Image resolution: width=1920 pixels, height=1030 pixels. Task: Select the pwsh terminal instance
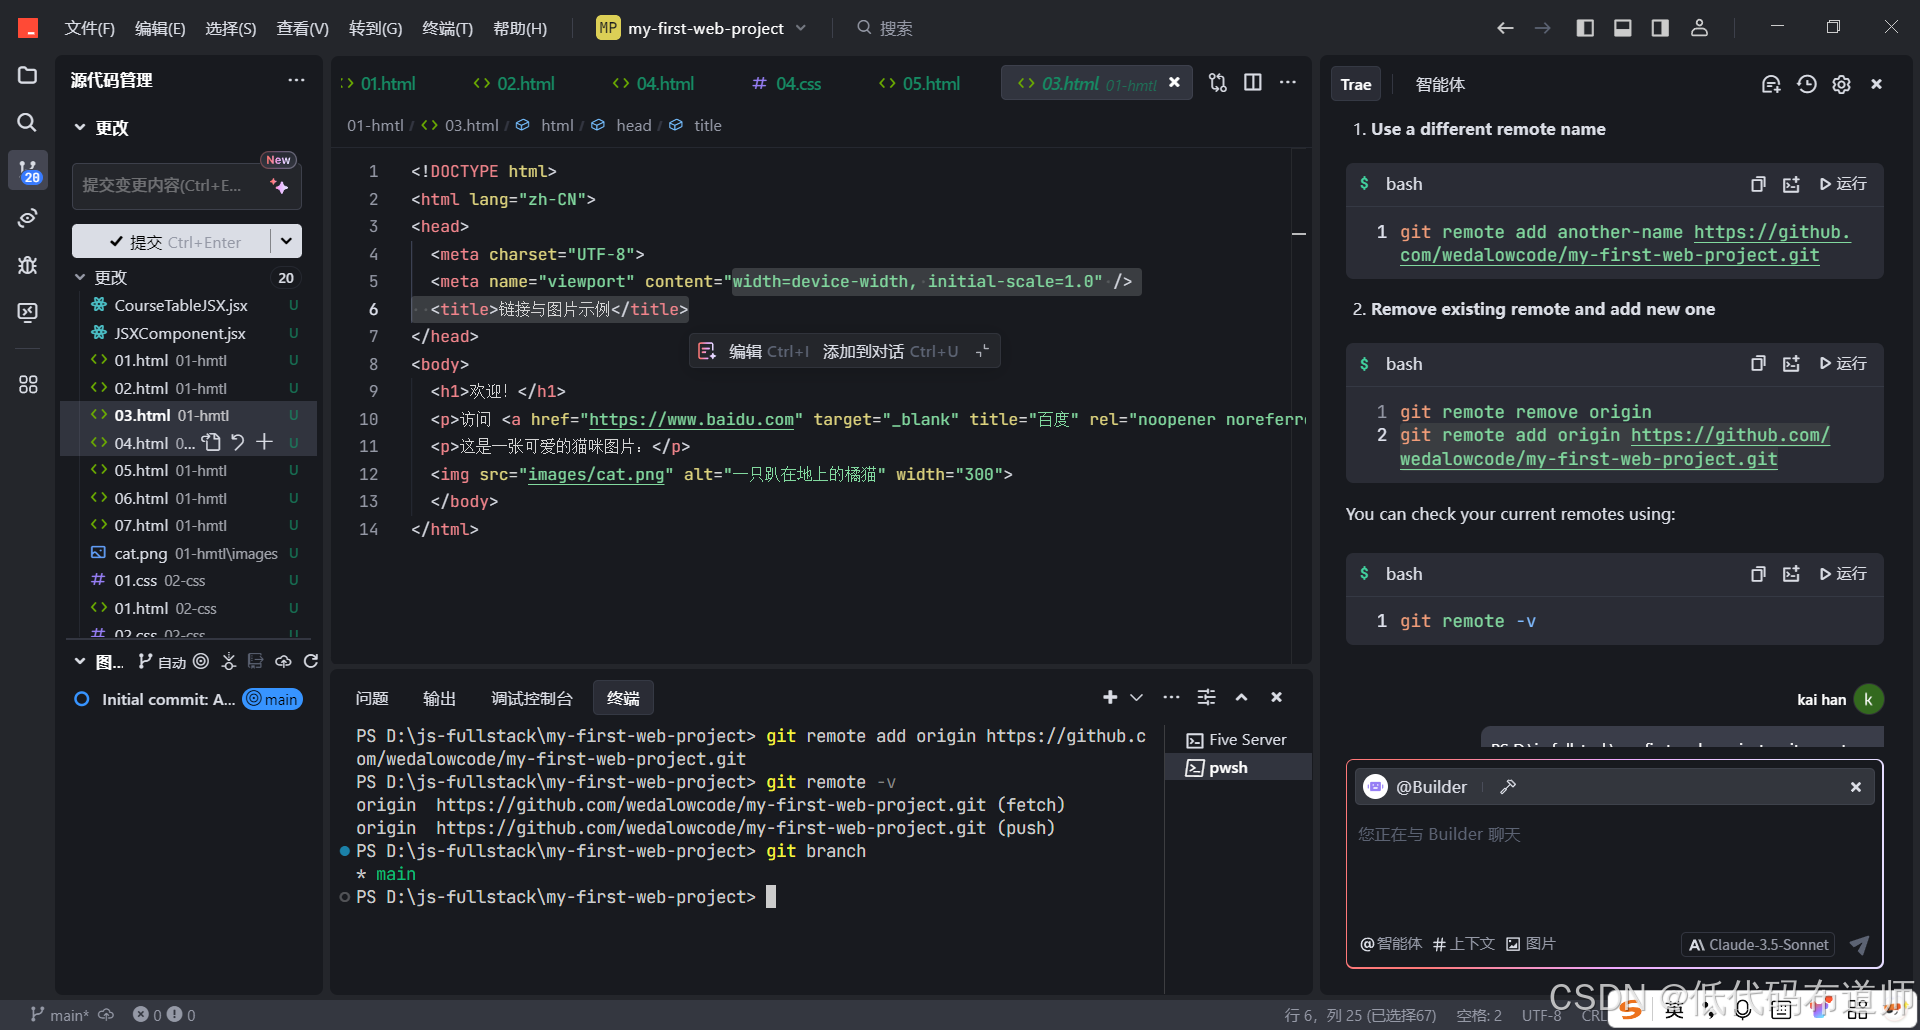(1238, 767)
